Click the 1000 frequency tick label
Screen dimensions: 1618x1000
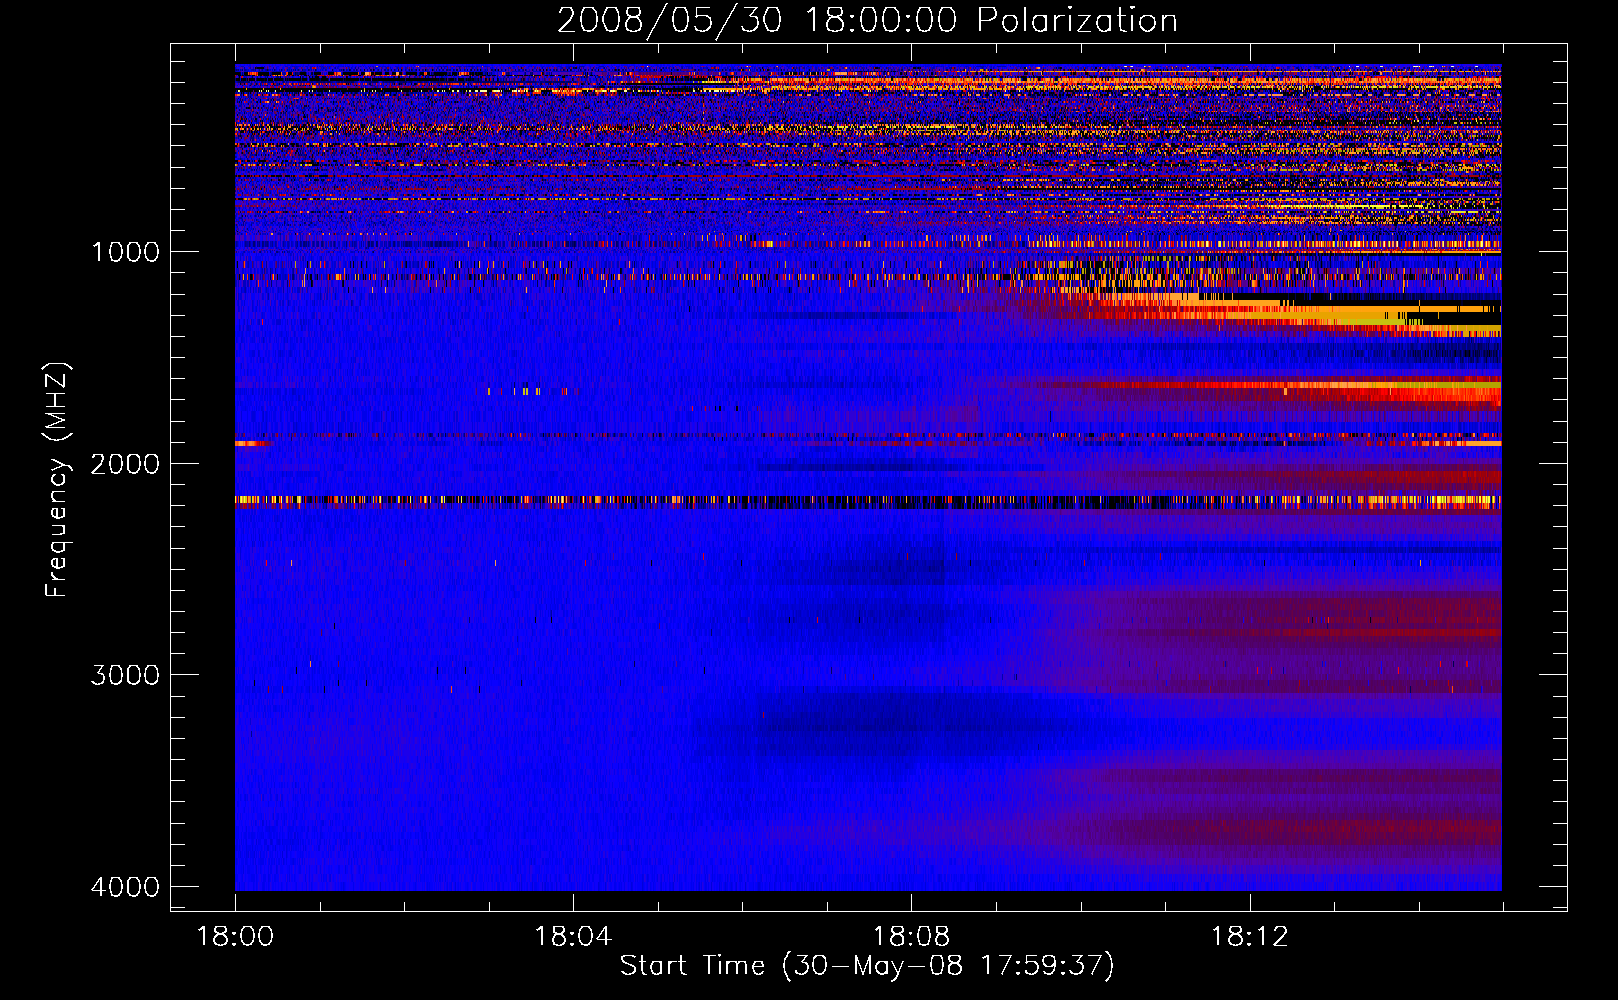[125, 251]
